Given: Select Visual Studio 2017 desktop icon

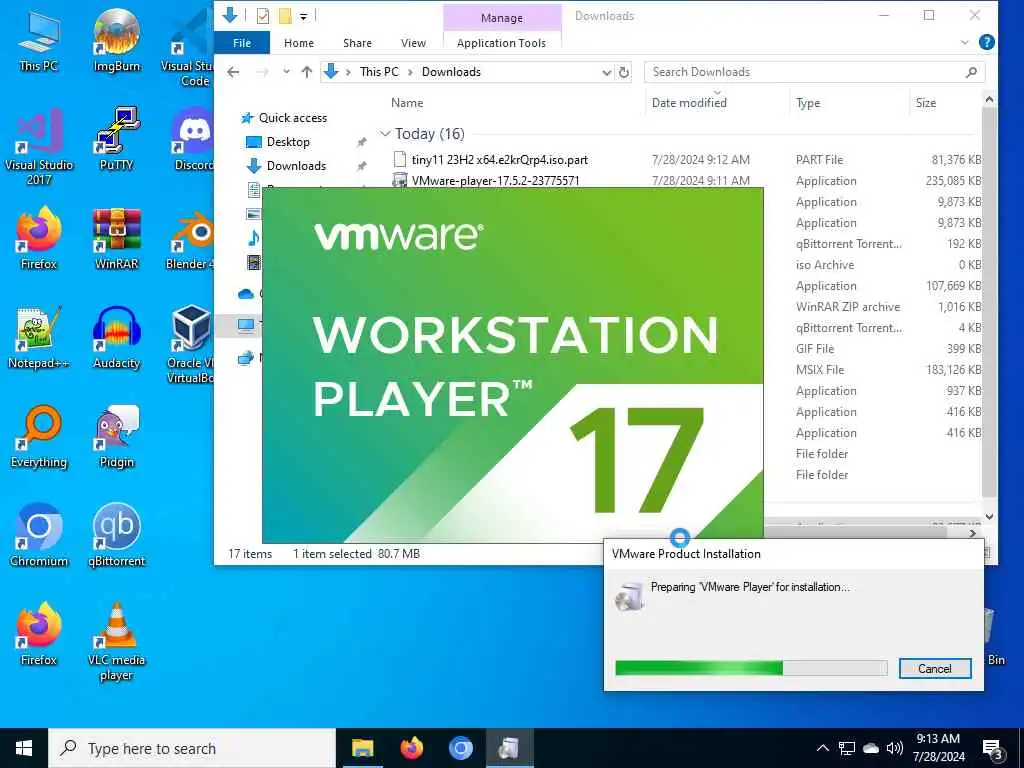Looking at the screenshot, I should coord(39,147).
